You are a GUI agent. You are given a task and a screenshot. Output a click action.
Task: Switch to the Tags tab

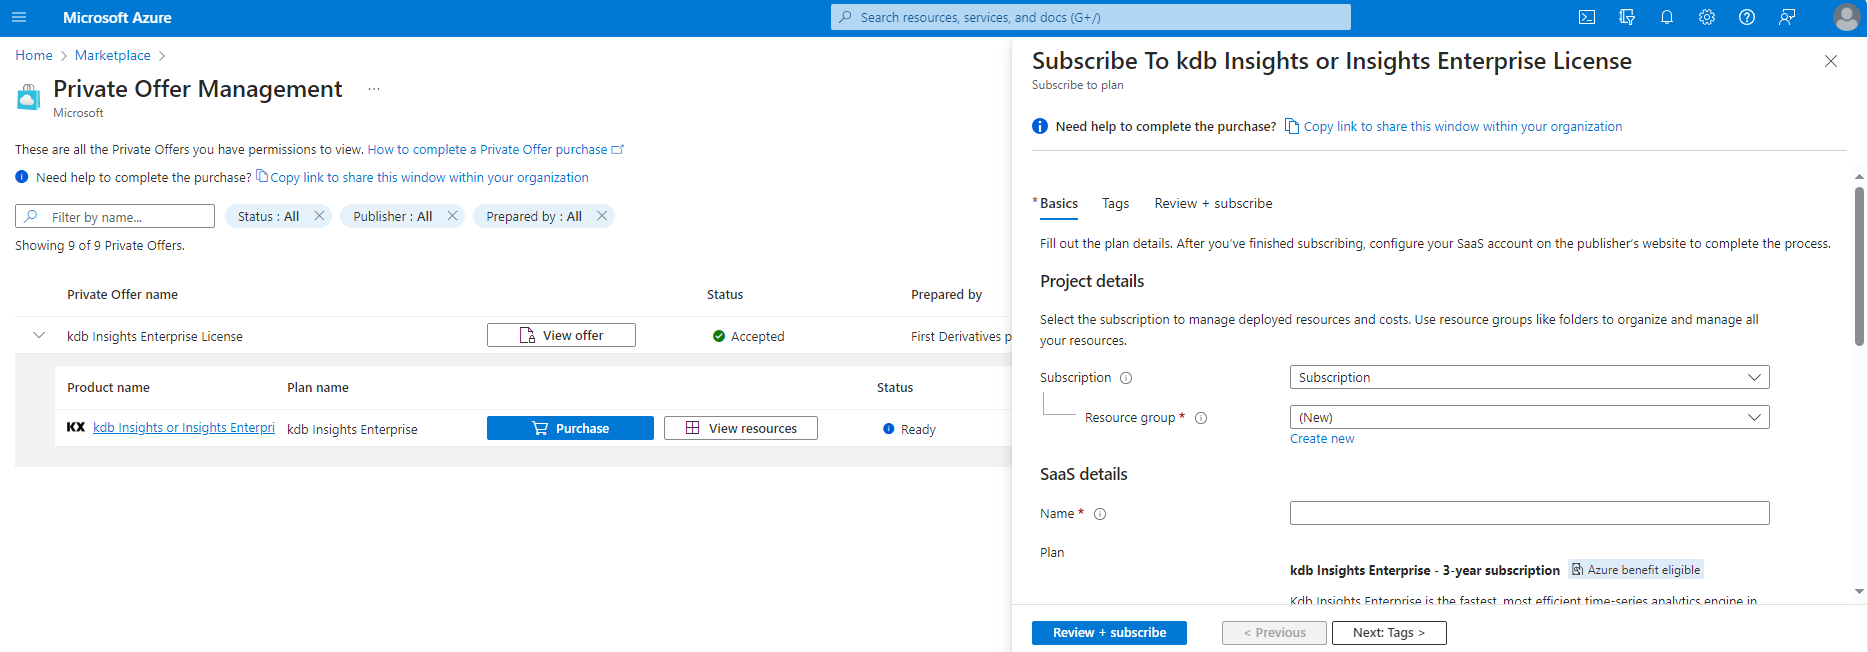(x=1115, y=203)
